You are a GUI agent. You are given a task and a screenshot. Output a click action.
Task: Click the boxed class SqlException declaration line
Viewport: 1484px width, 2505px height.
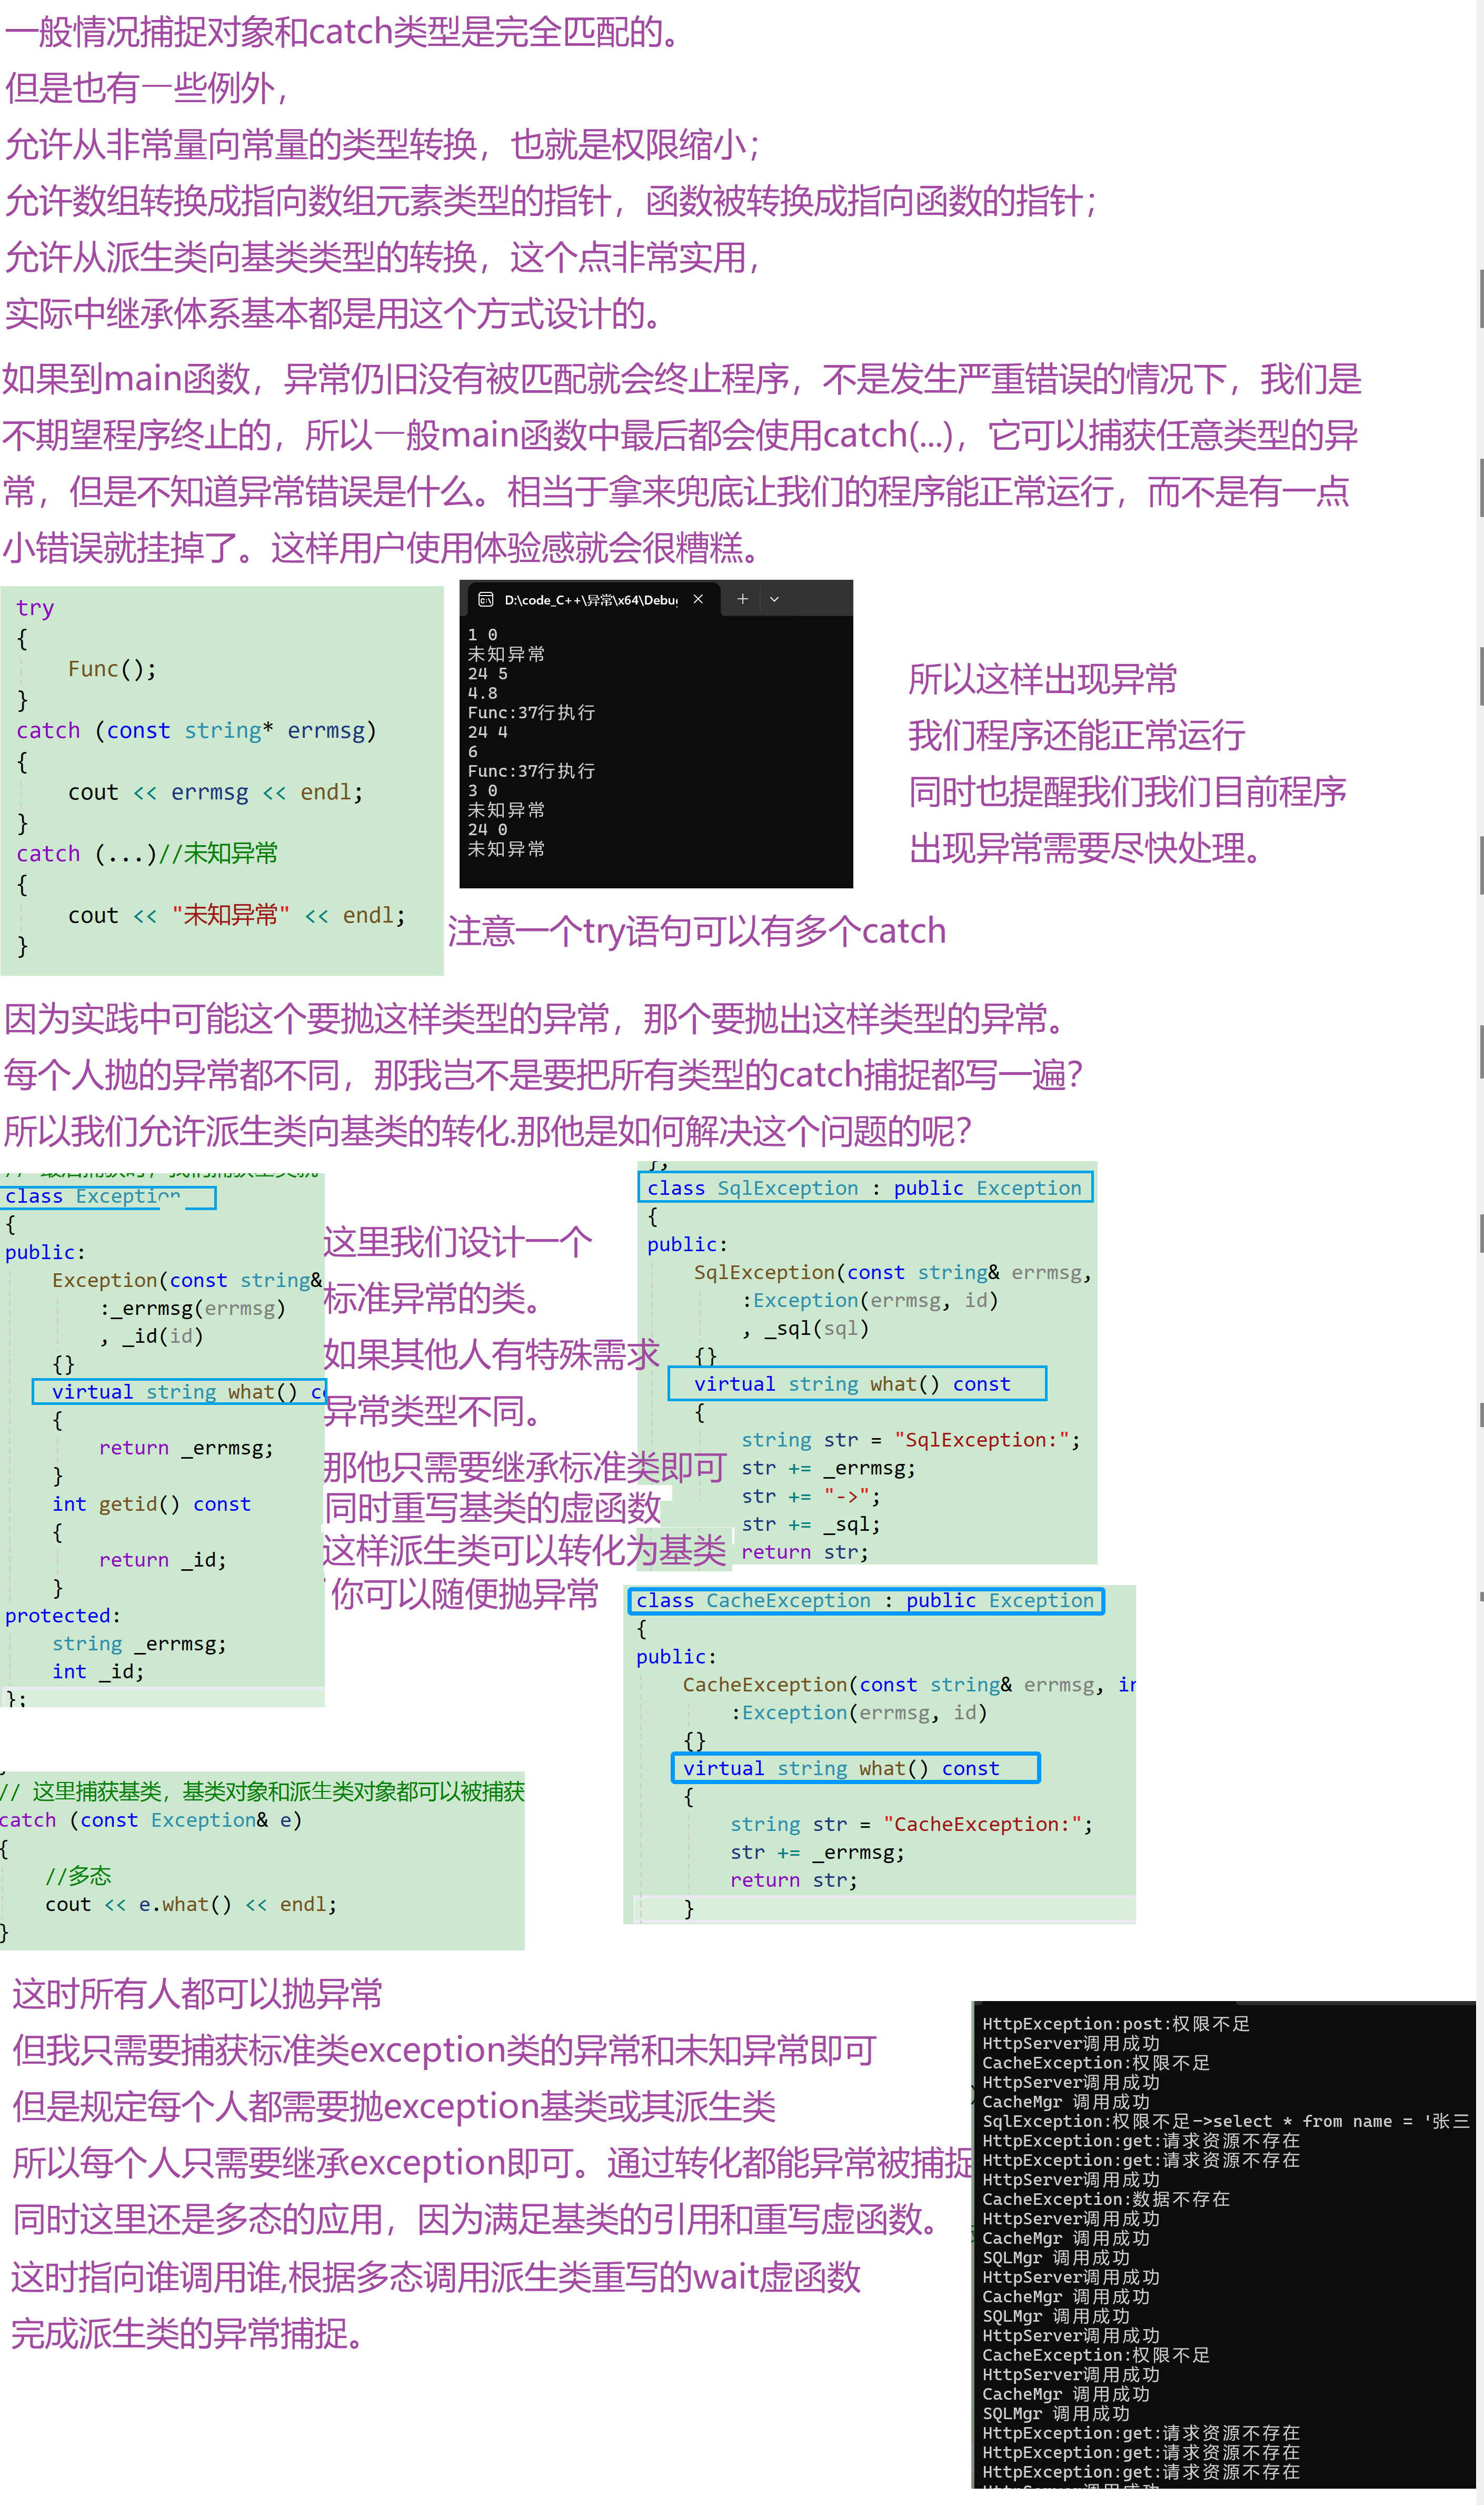[x=864, y=1188]
